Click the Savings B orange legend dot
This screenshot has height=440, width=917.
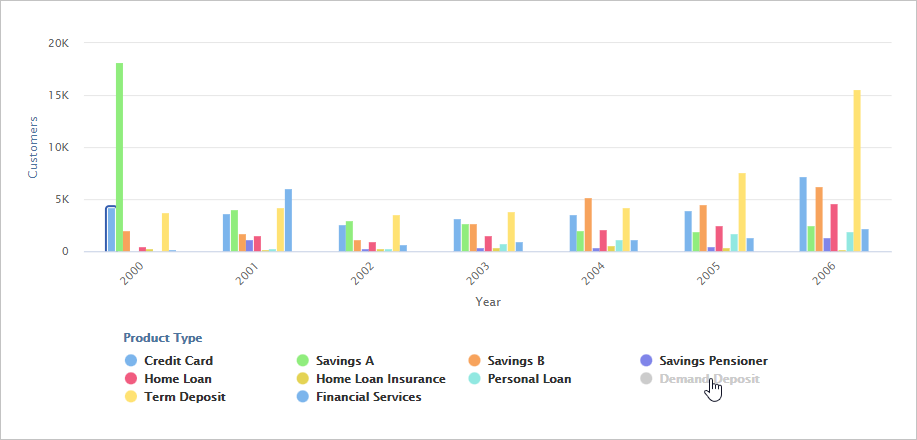[475, 361]
